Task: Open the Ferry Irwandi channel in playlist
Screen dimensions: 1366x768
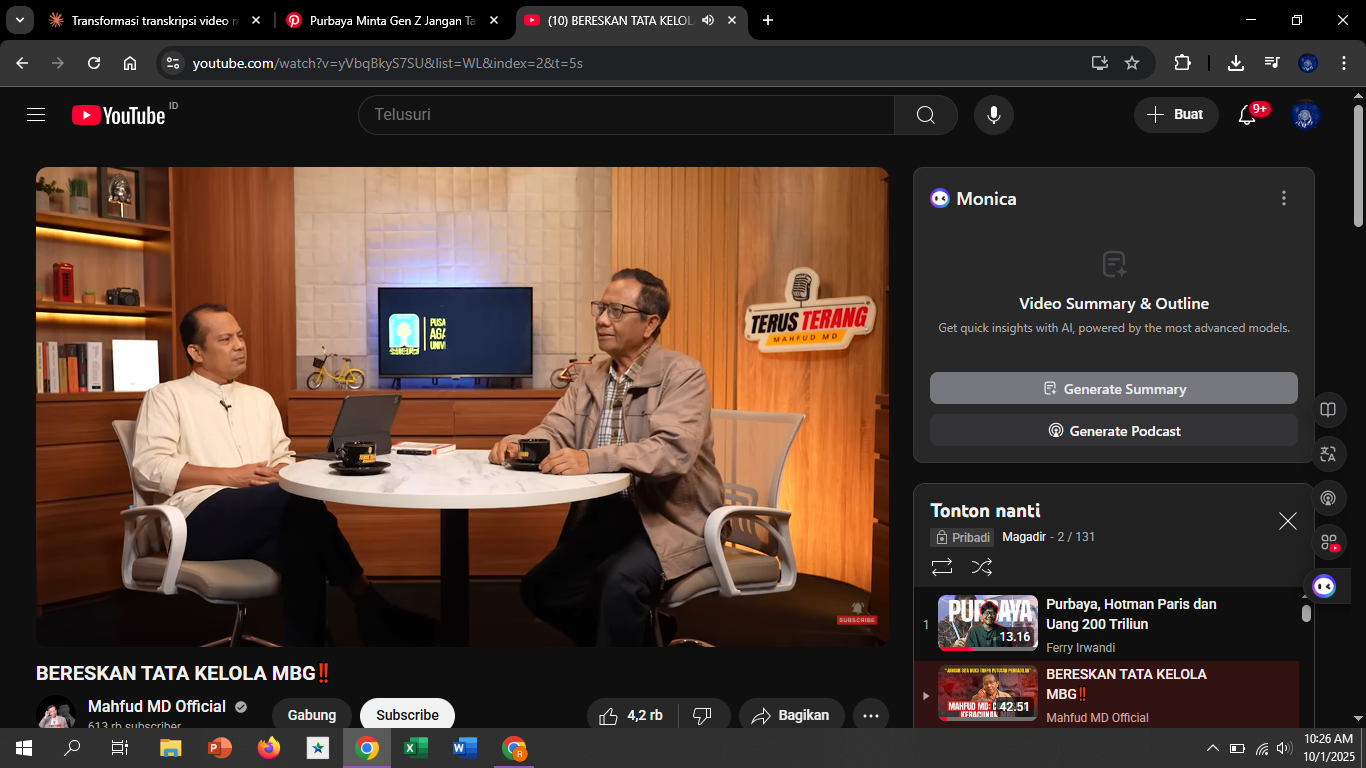Action: click(x=1080, y=647)
